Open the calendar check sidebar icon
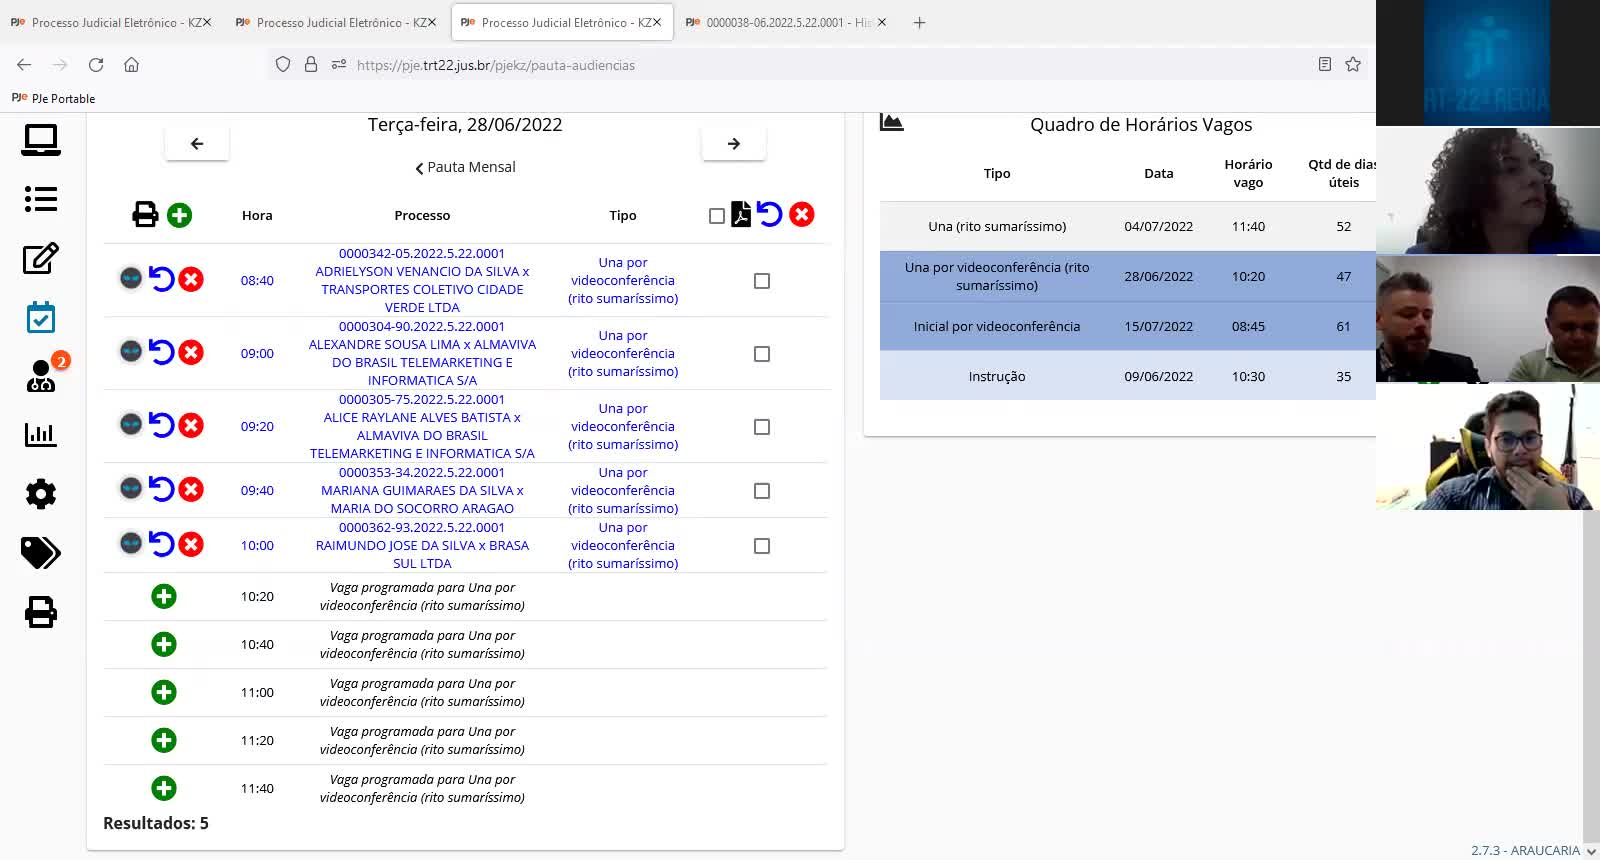This screenshot has height=860, width=1600. (41, 318)
